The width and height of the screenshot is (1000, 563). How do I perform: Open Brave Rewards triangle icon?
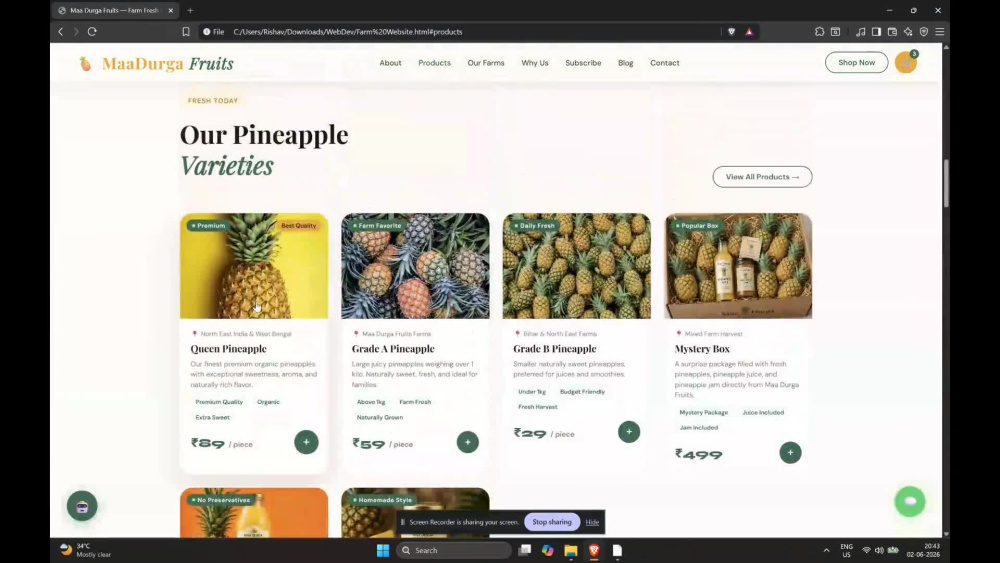749,31
